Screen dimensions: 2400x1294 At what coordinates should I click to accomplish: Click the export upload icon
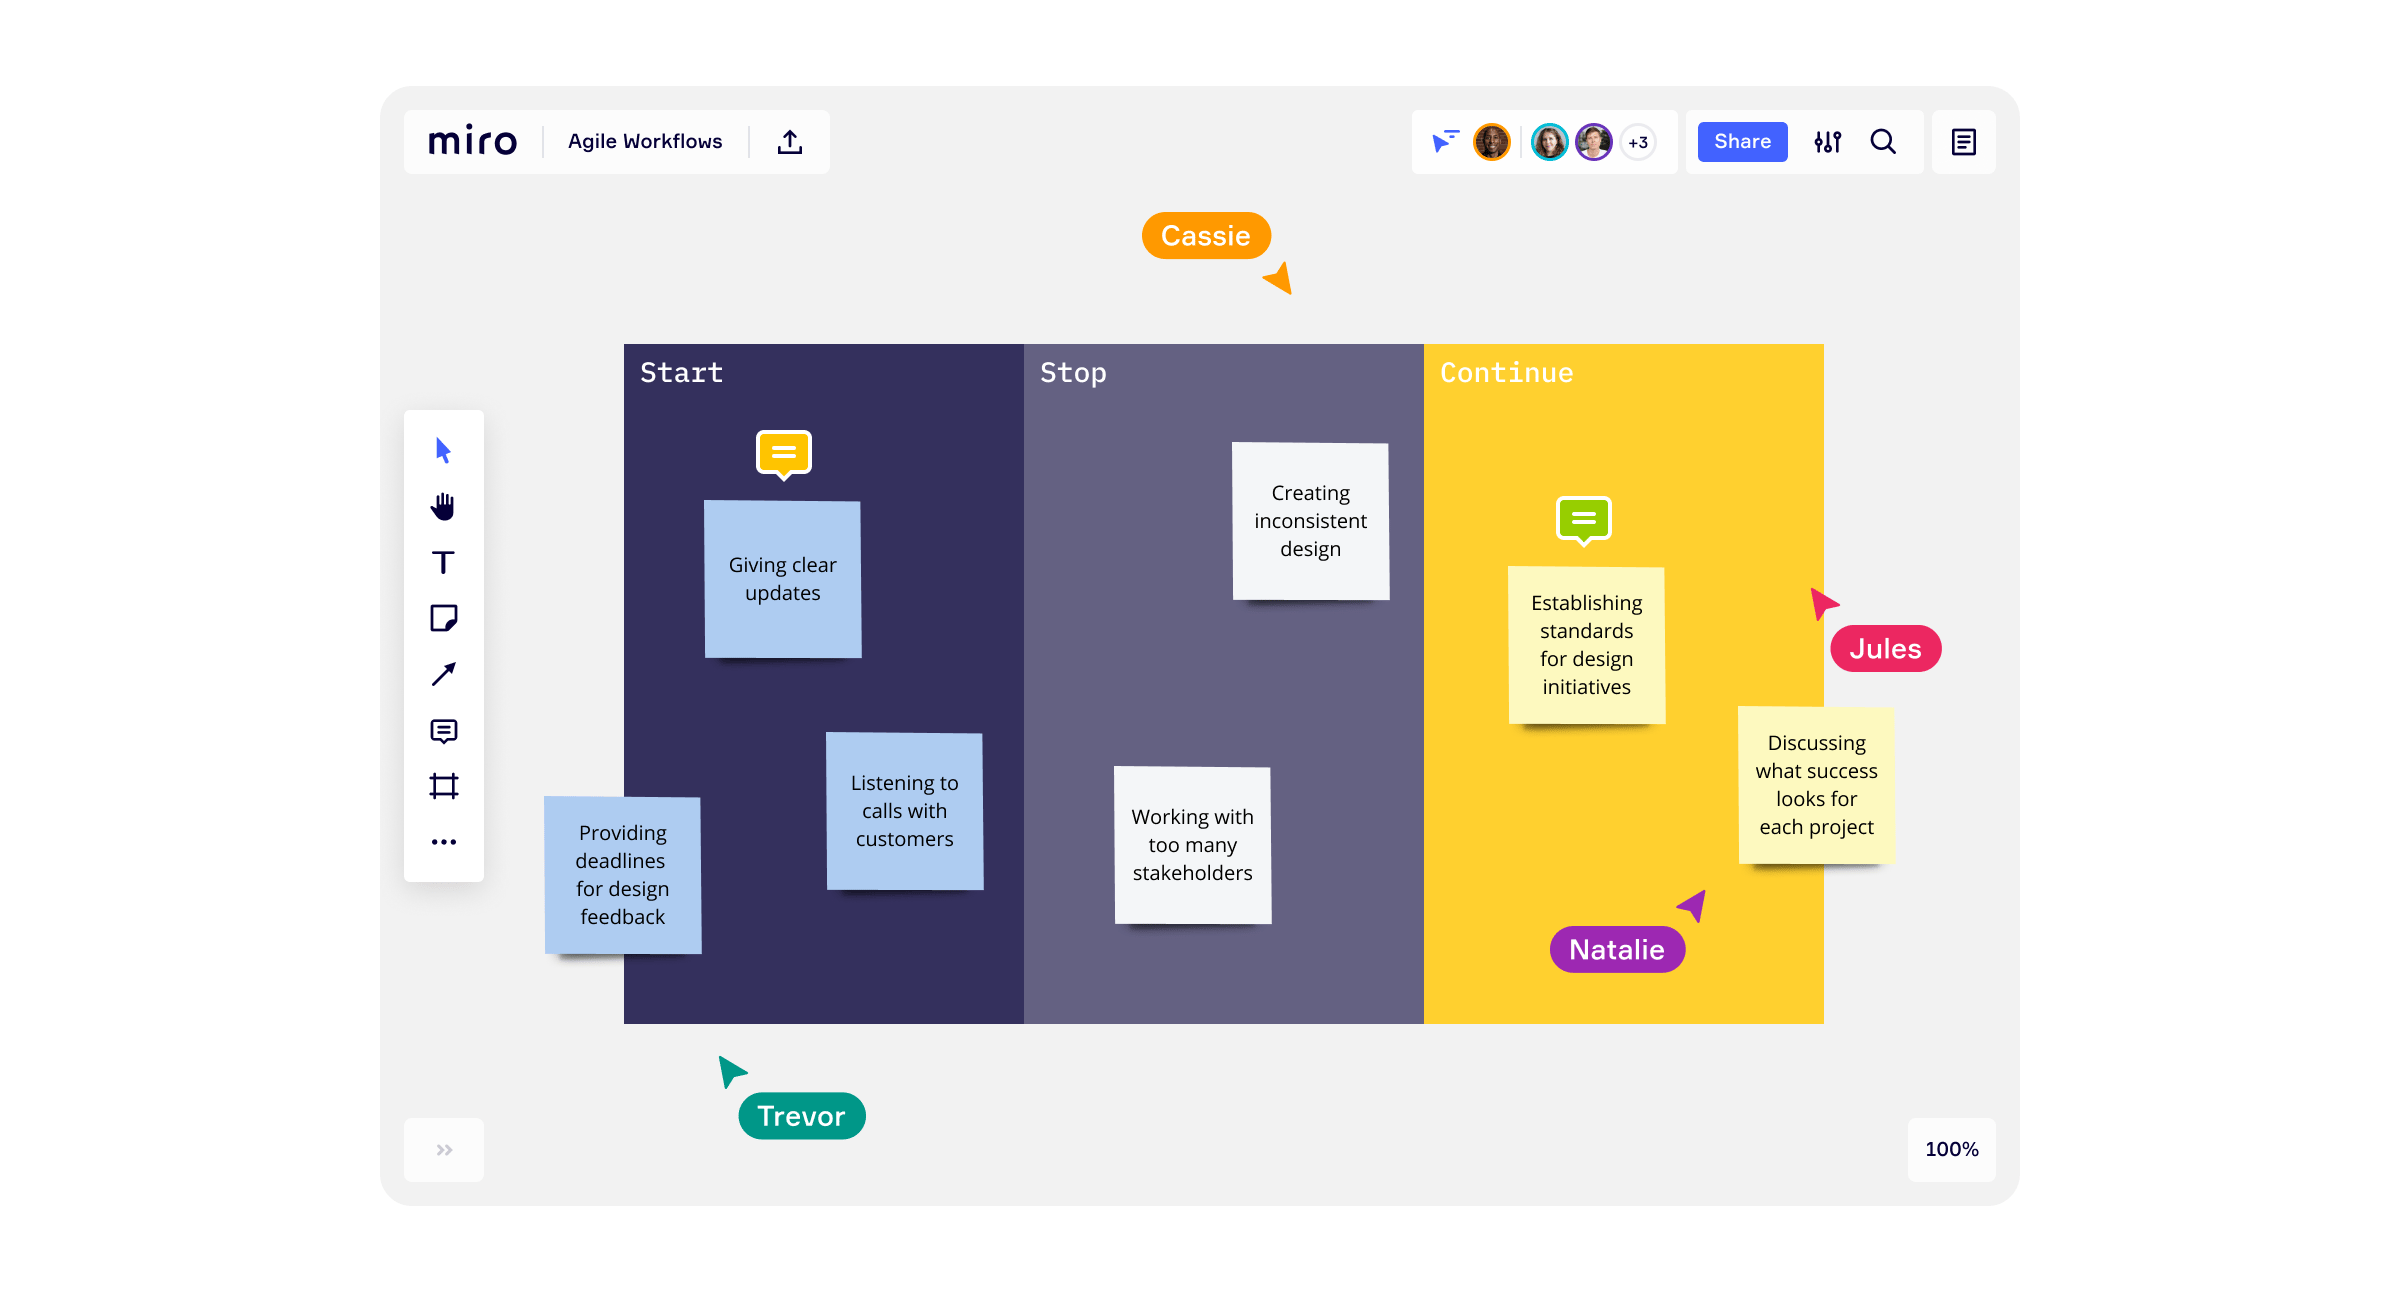coord(790,142)
